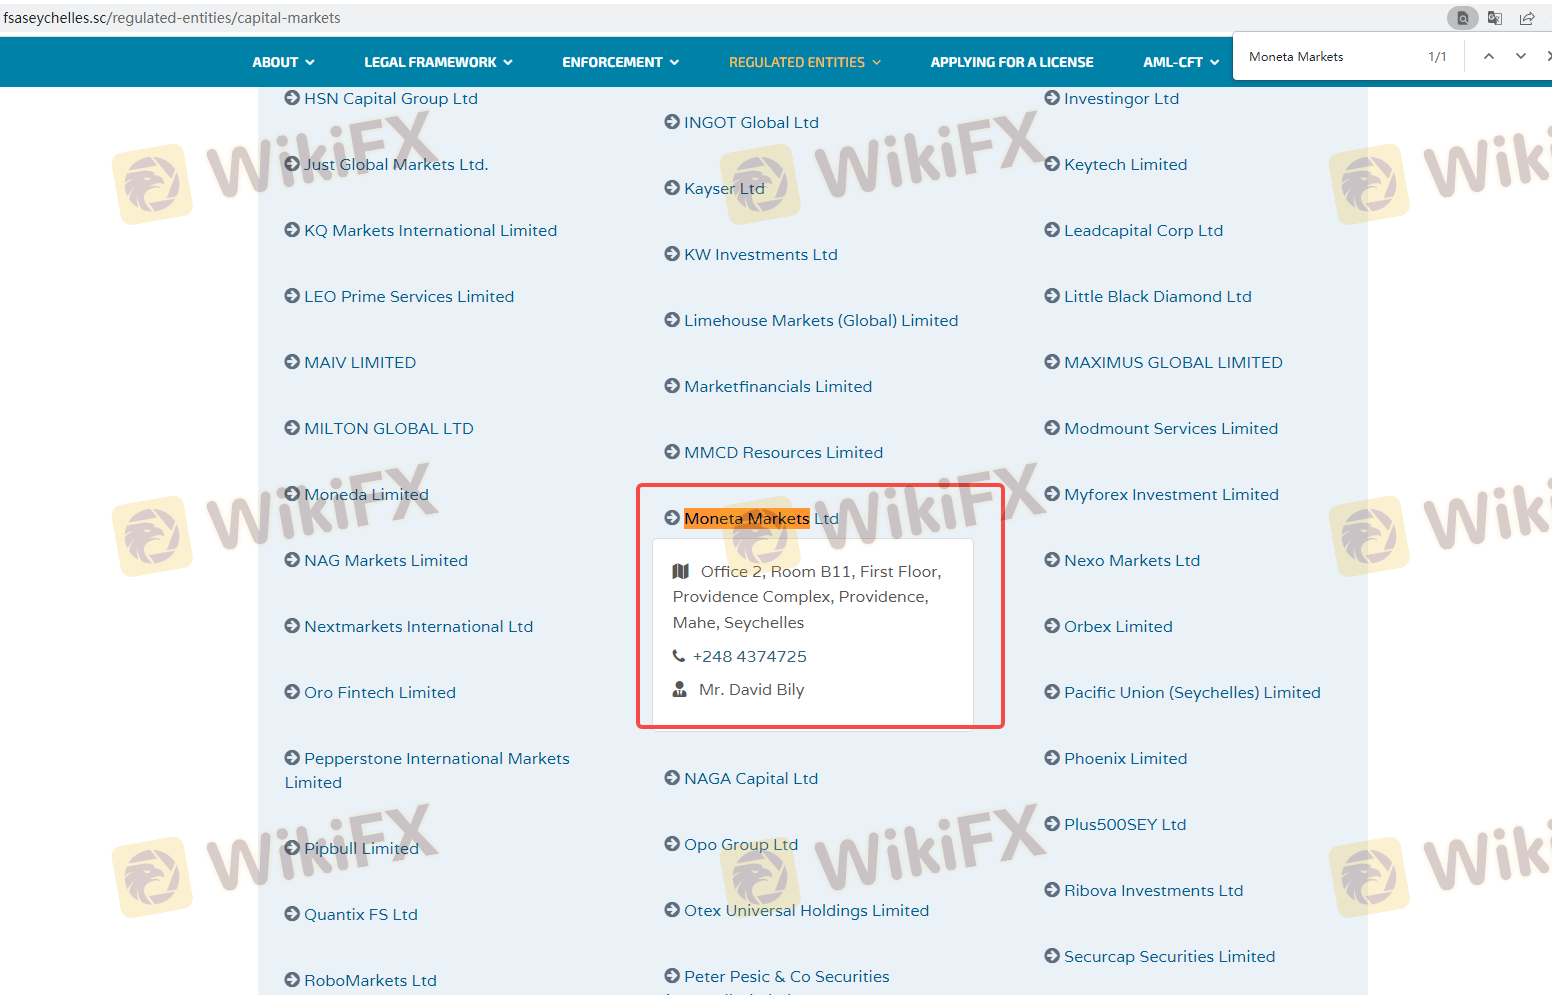The width and height of the screenshot is (1552, 995).
Task: Click the translate page icon
Action: (x=1495, y=18)
